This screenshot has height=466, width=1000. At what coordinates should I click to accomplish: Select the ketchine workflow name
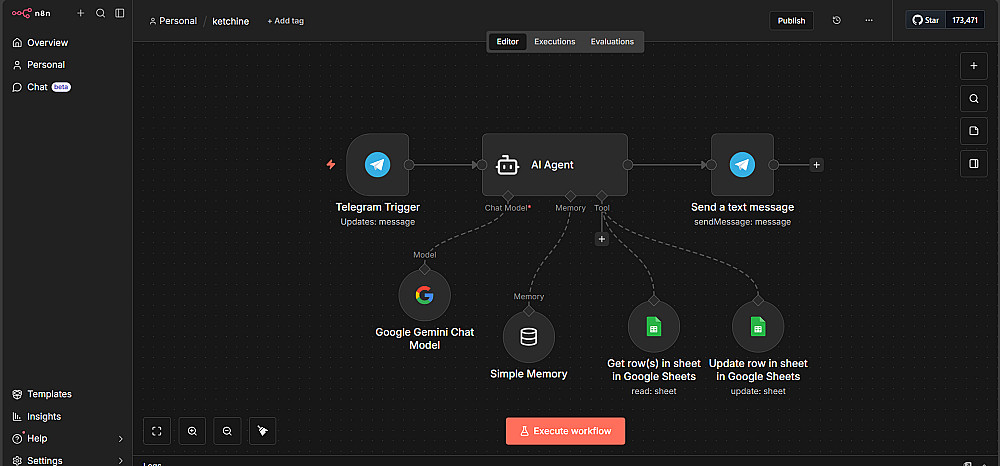tap(231, 21)
